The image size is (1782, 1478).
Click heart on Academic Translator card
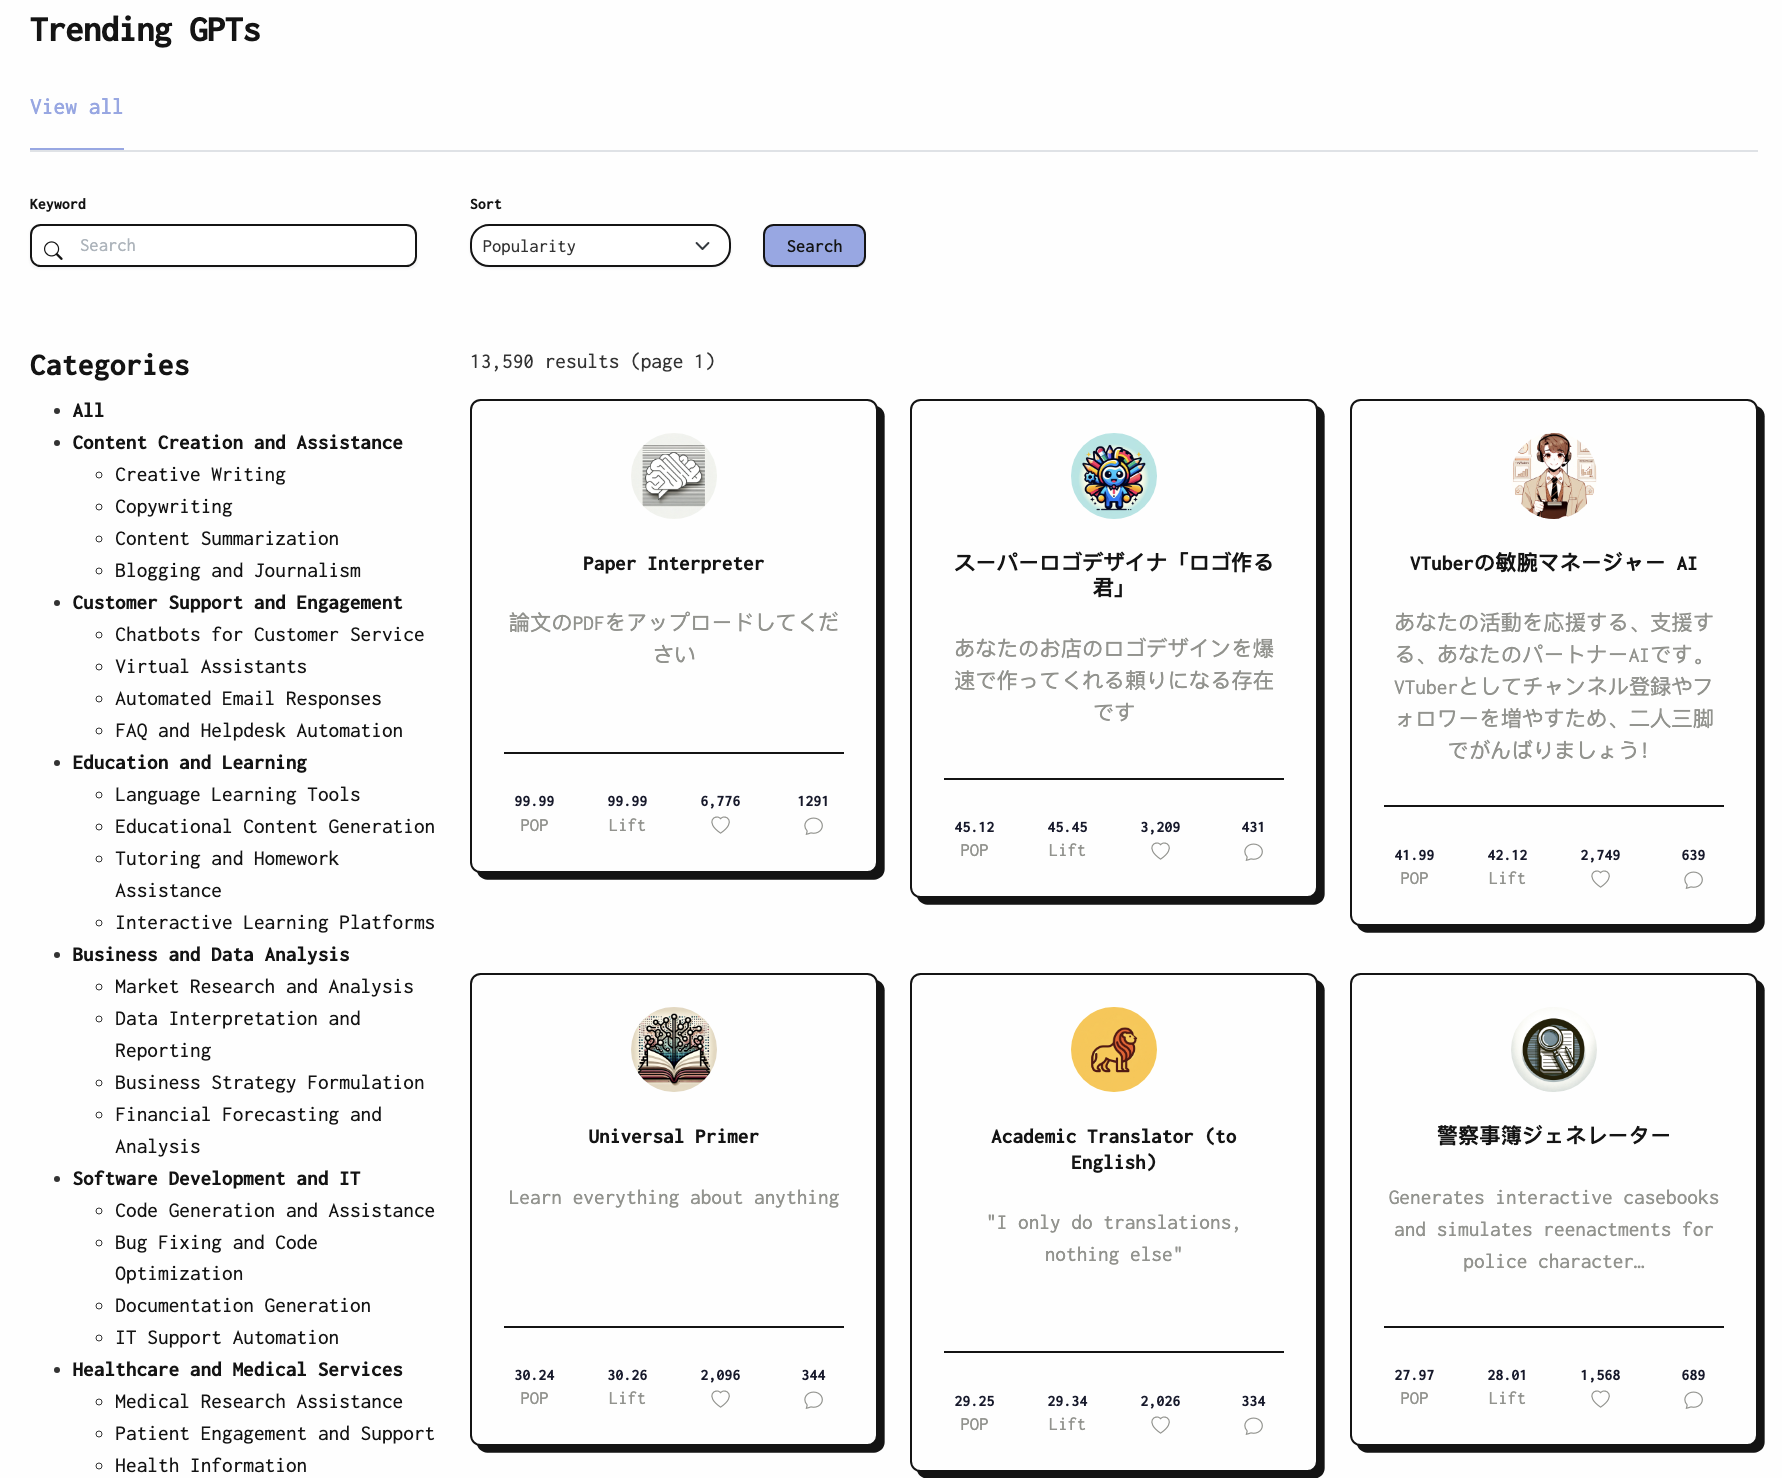[x=1160, y=1426]
